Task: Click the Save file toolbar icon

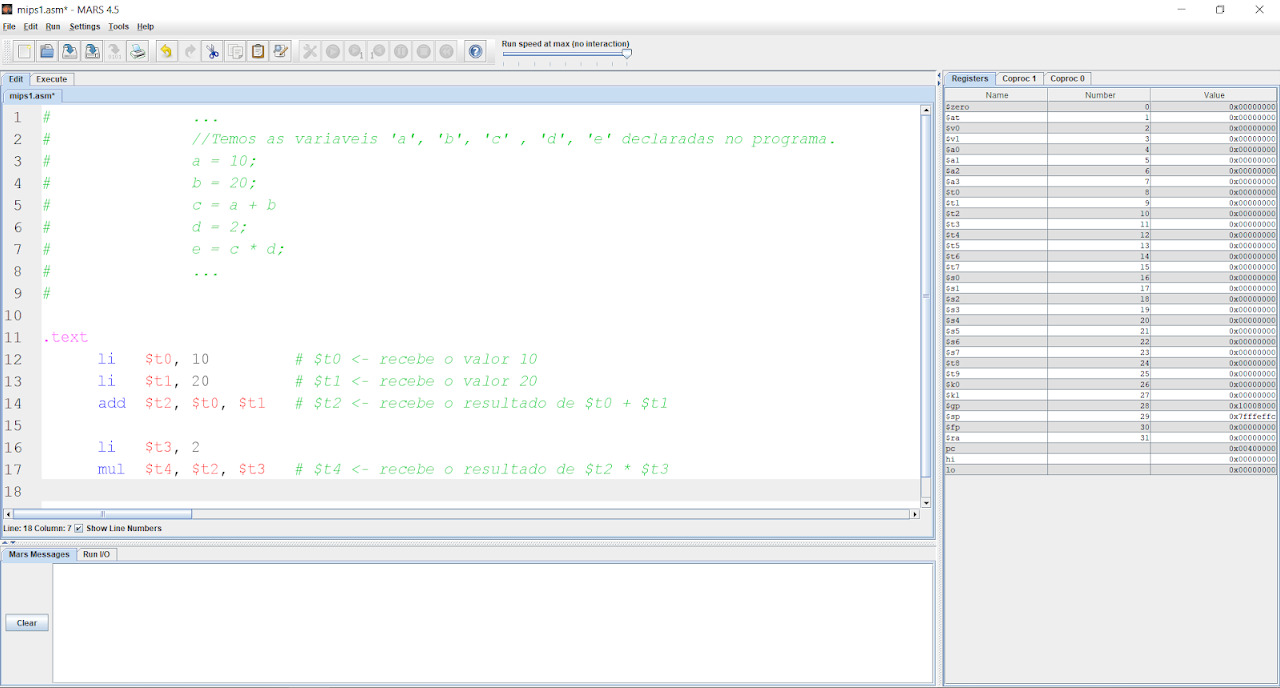Action: (69, 51)
